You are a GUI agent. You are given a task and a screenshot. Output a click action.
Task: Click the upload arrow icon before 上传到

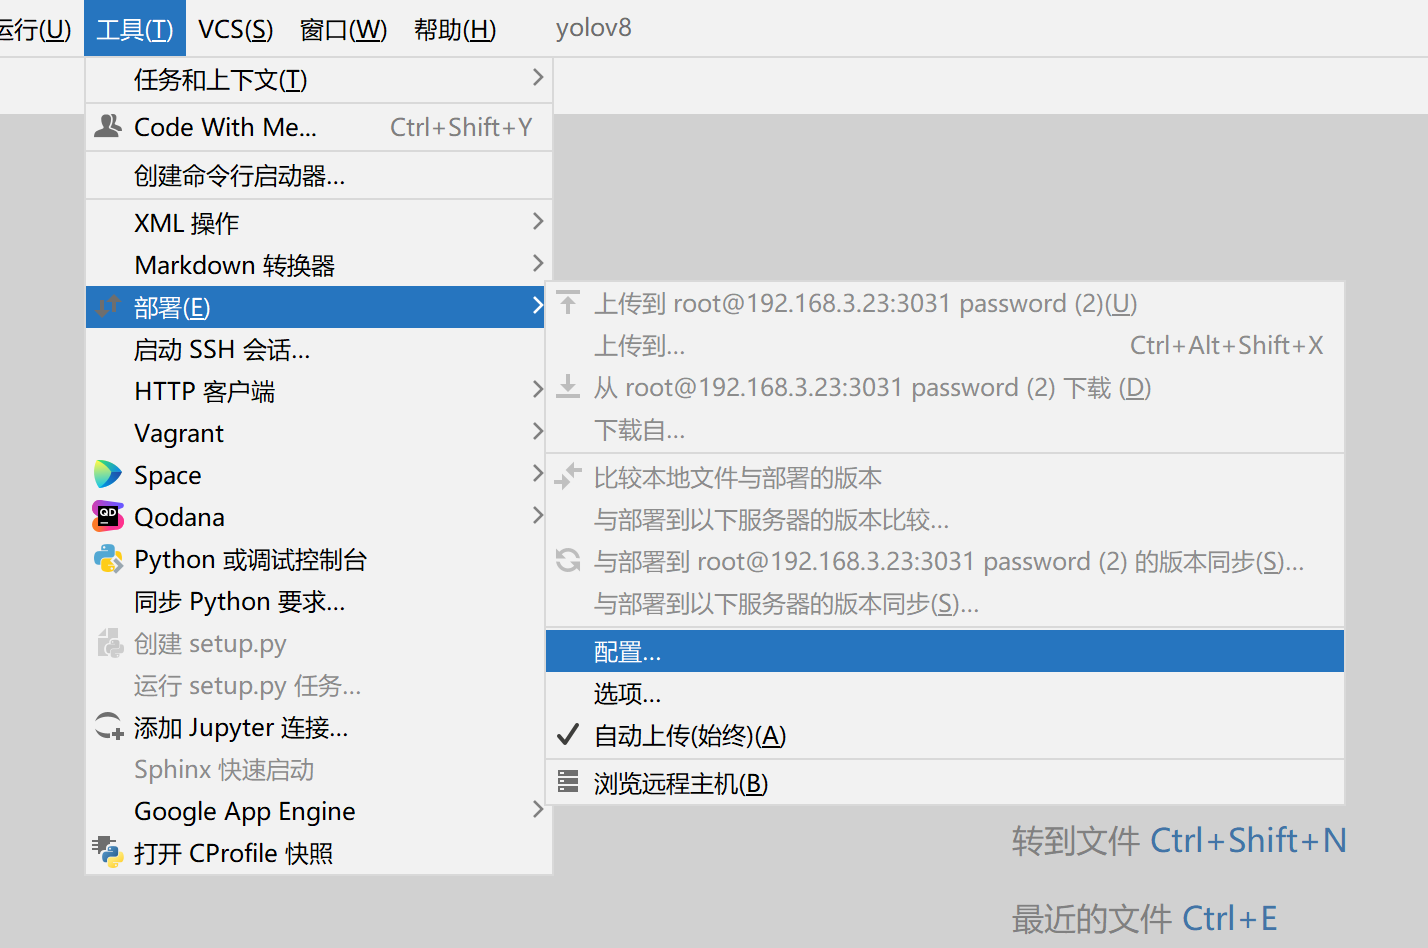tap(567, 302)
